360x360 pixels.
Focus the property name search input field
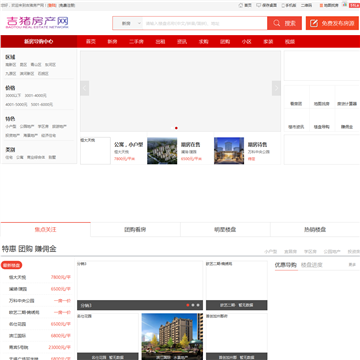pos(205,23)
